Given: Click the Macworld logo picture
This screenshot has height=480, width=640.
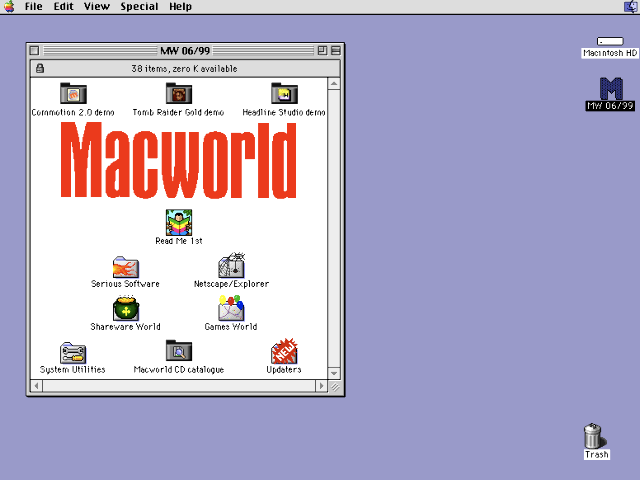Looking at the screenshot, I should [179, 160].
